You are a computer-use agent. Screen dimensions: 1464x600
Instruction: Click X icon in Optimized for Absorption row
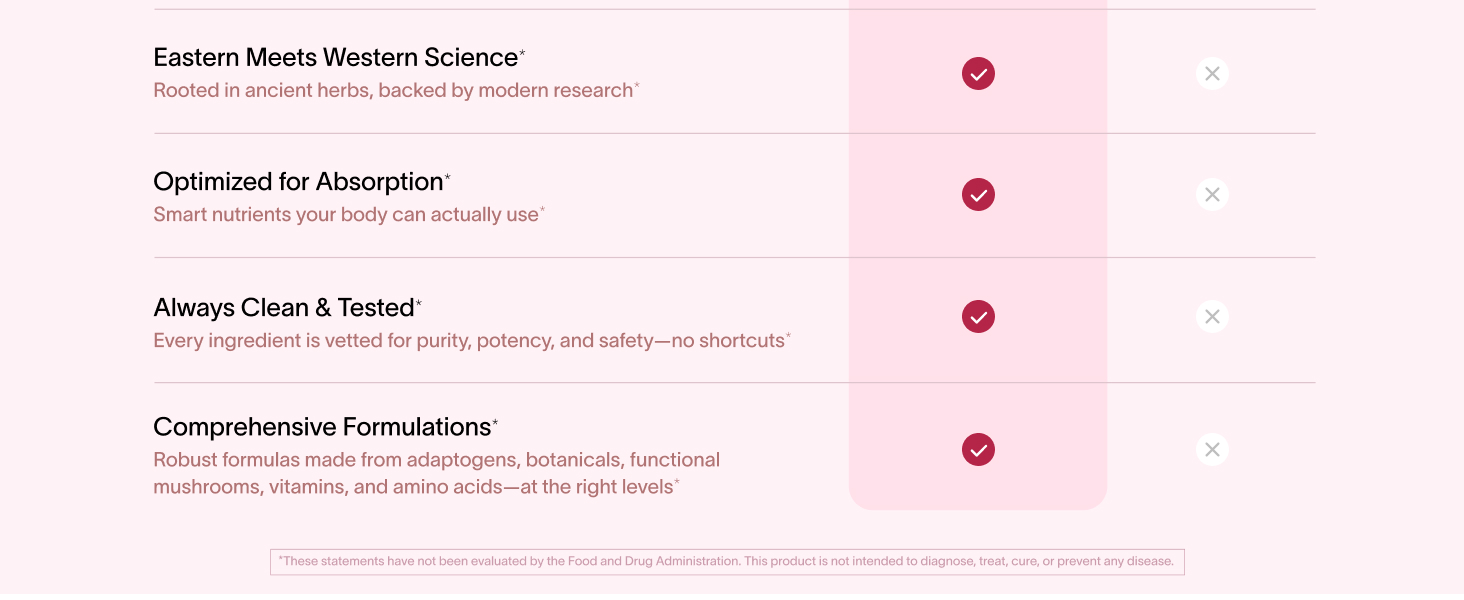tap(1212, 194)
